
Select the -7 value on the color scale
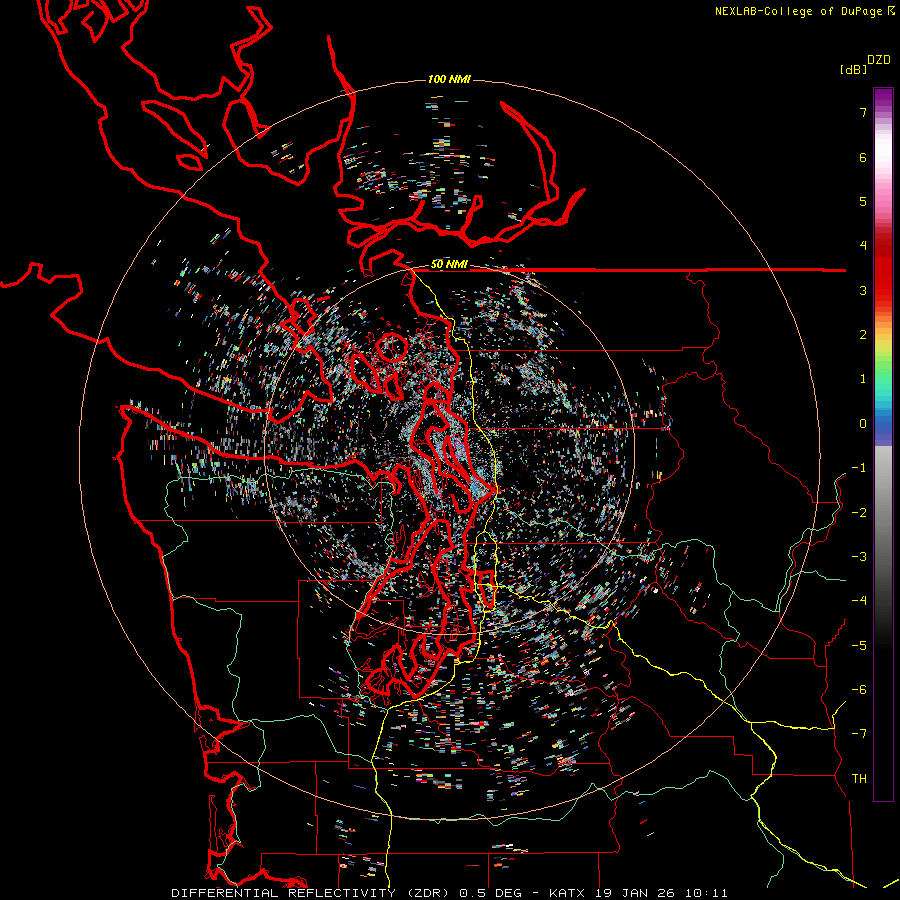[x=859, y=734]
